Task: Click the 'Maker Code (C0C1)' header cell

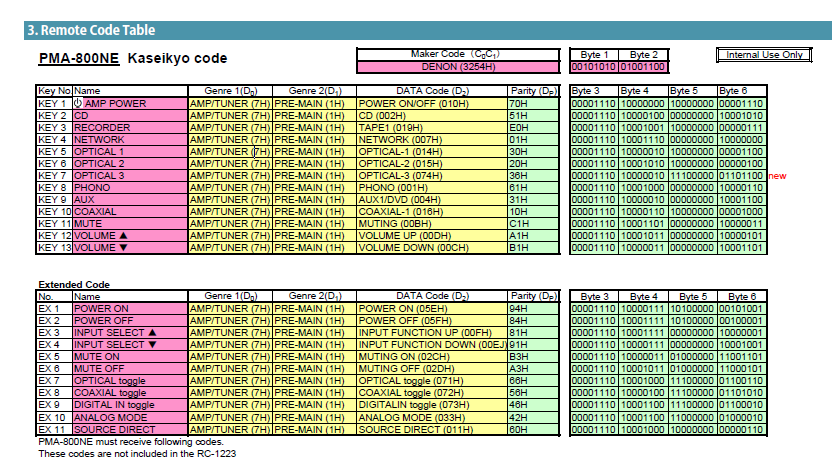Action: 458,54
